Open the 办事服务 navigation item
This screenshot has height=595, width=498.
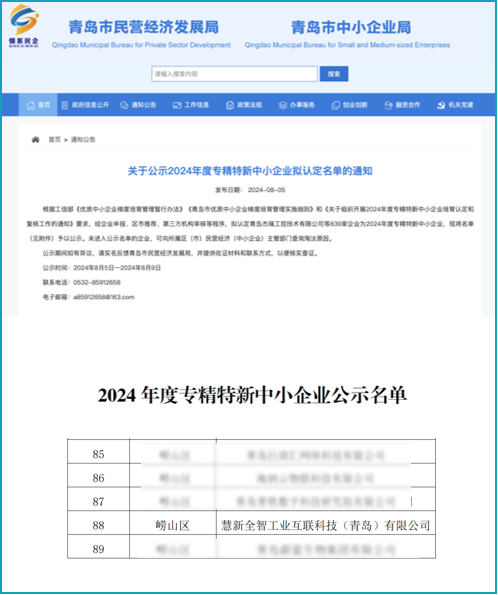point(297,105)
